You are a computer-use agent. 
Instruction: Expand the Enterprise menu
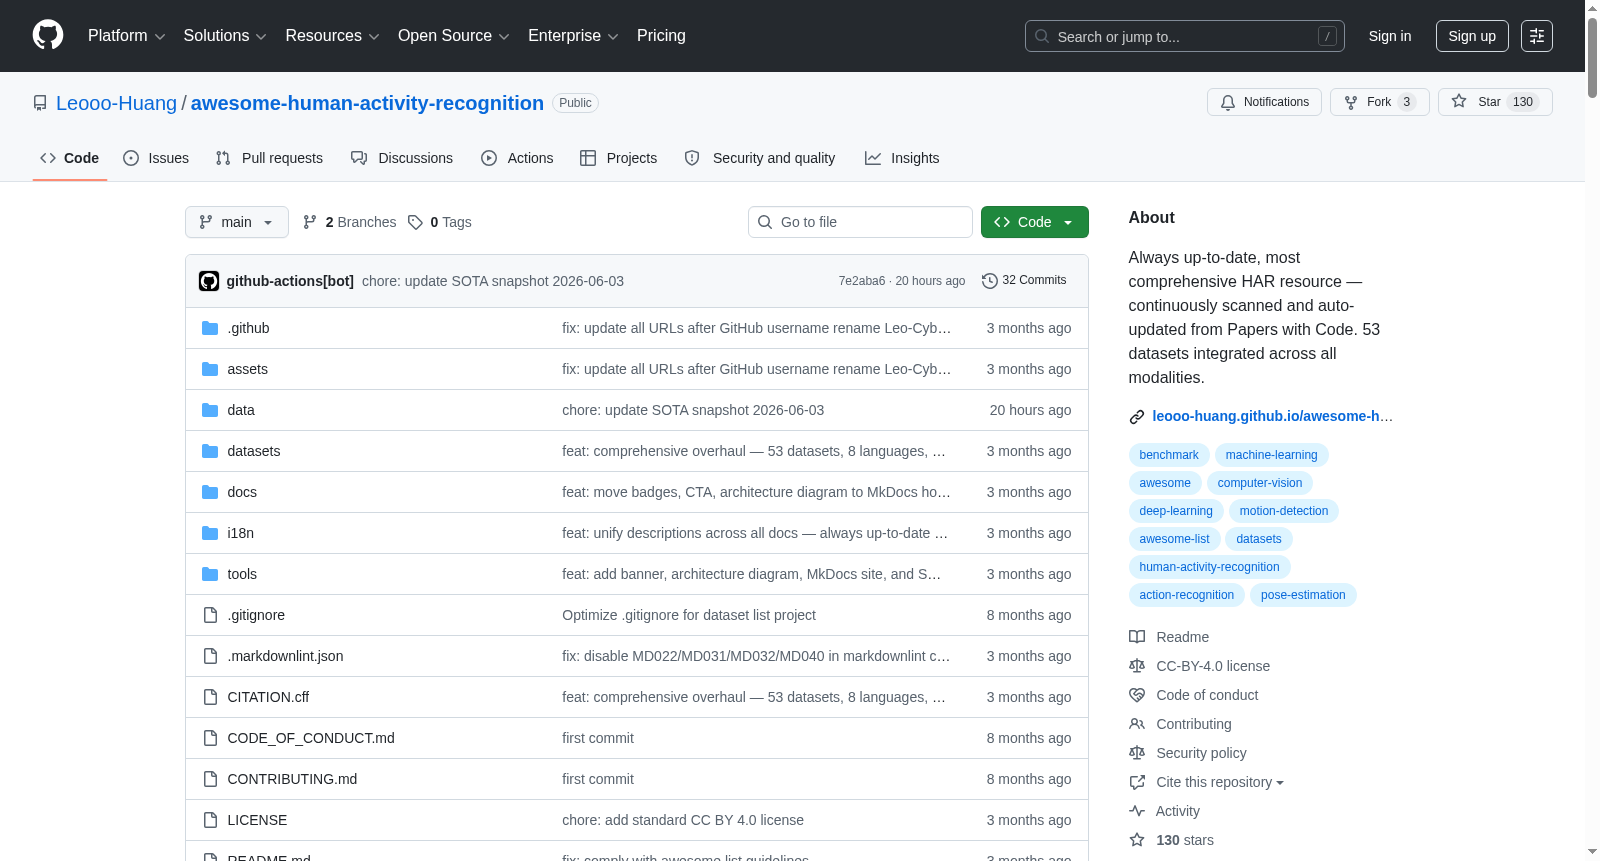click(x=573, y=36)
